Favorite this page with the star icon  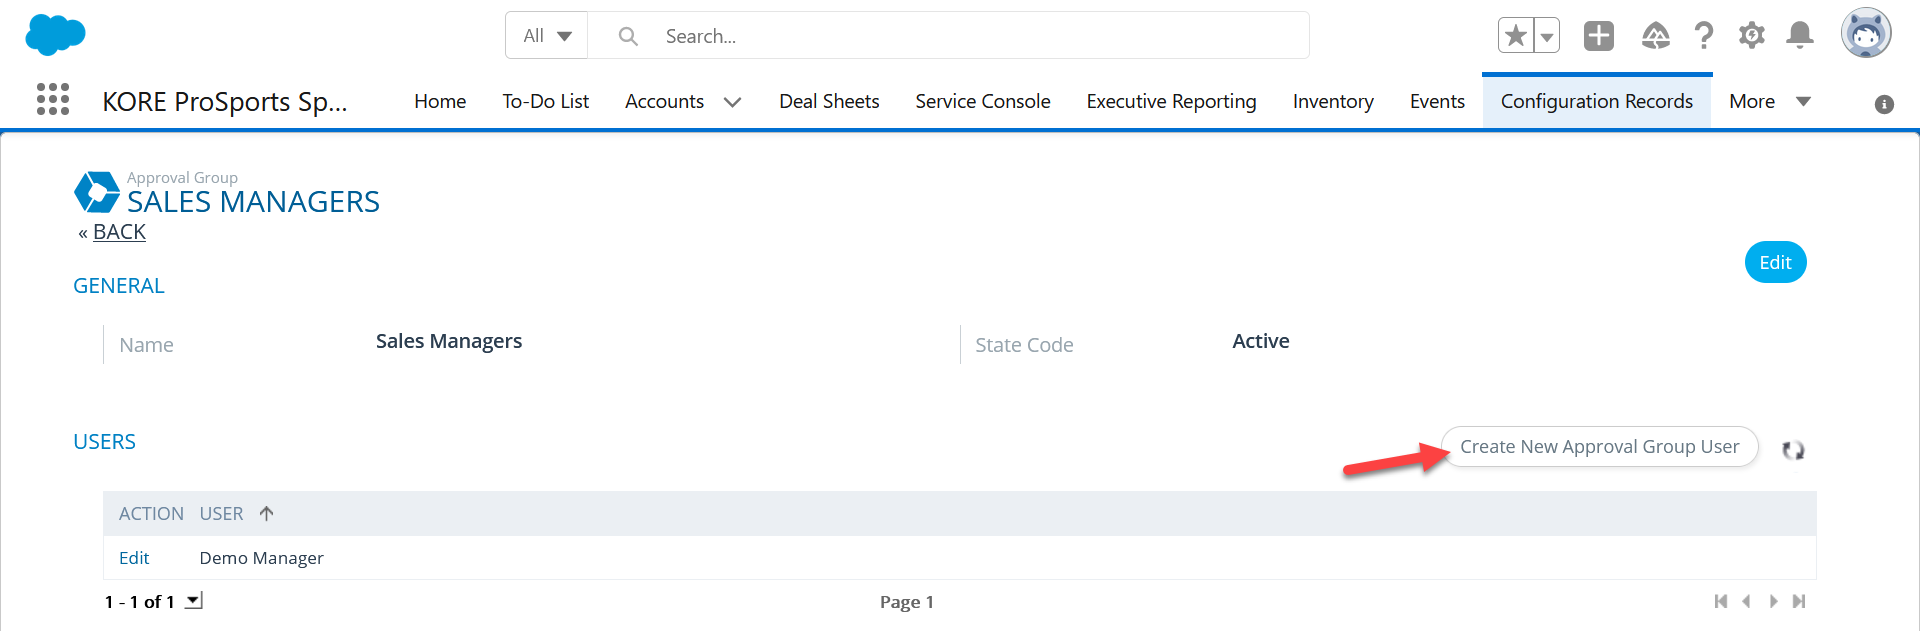tap(1516, 36)
